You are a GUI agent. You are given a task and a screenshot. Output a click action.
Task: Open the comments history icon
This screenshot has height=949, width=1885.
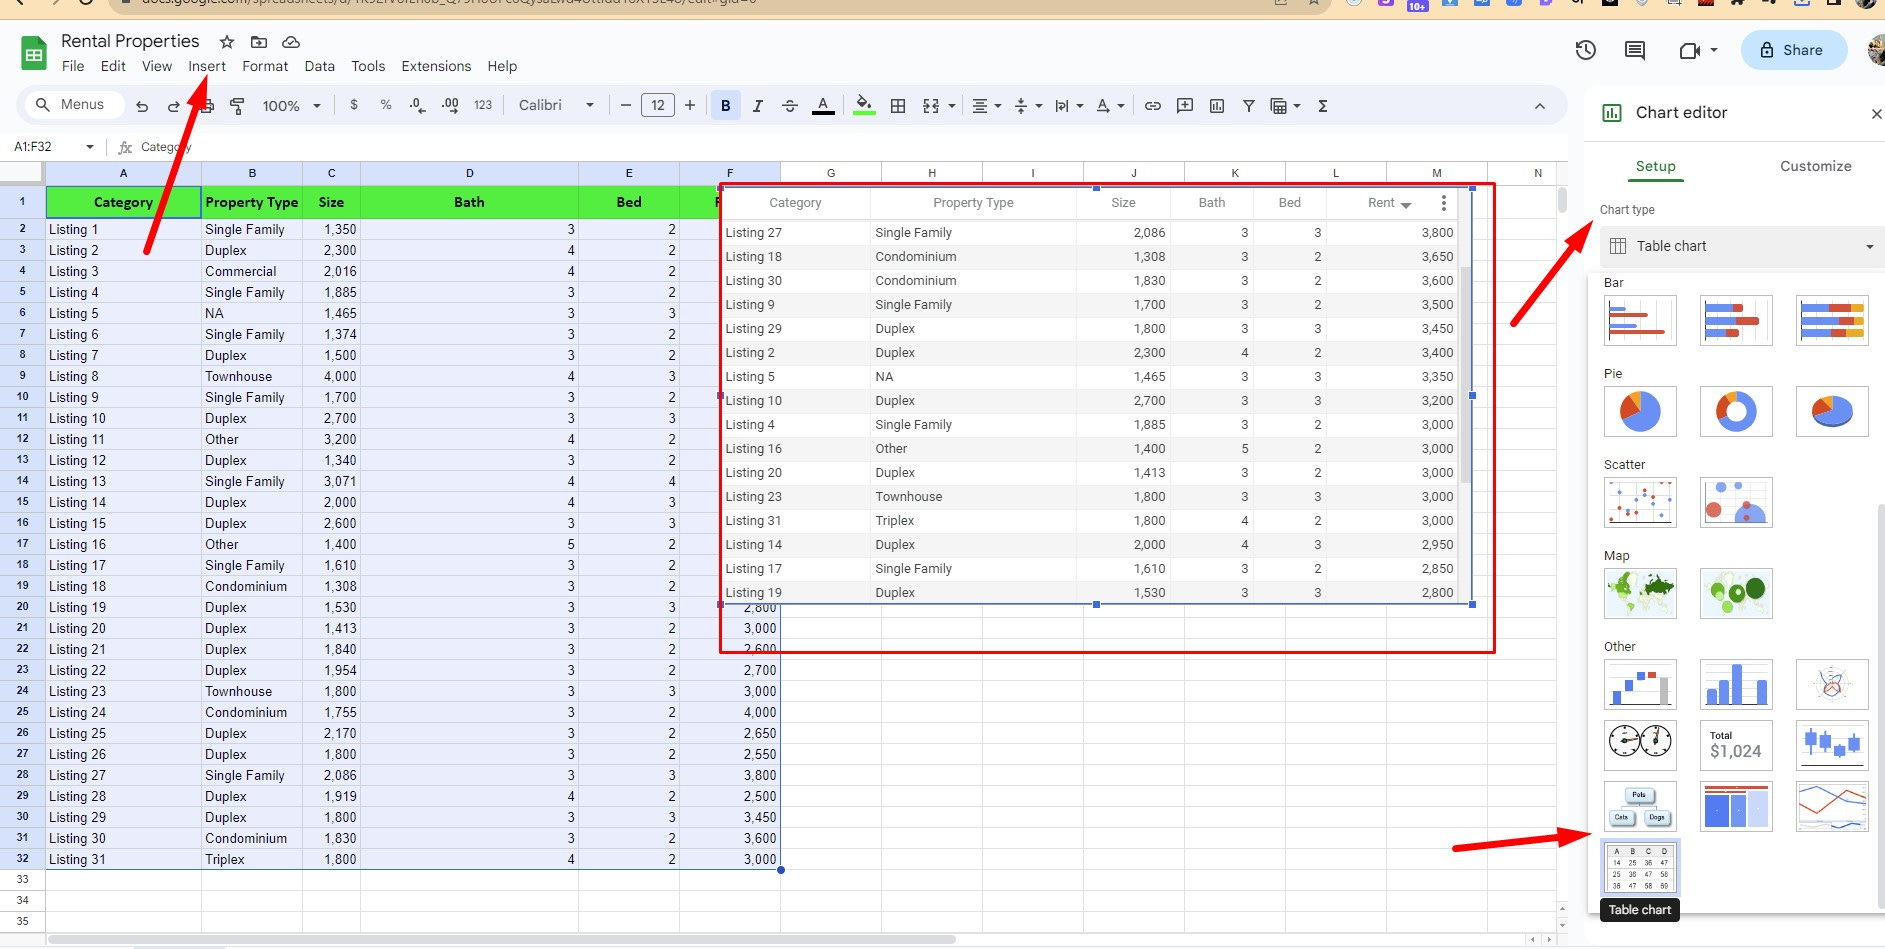[1635, 50]
